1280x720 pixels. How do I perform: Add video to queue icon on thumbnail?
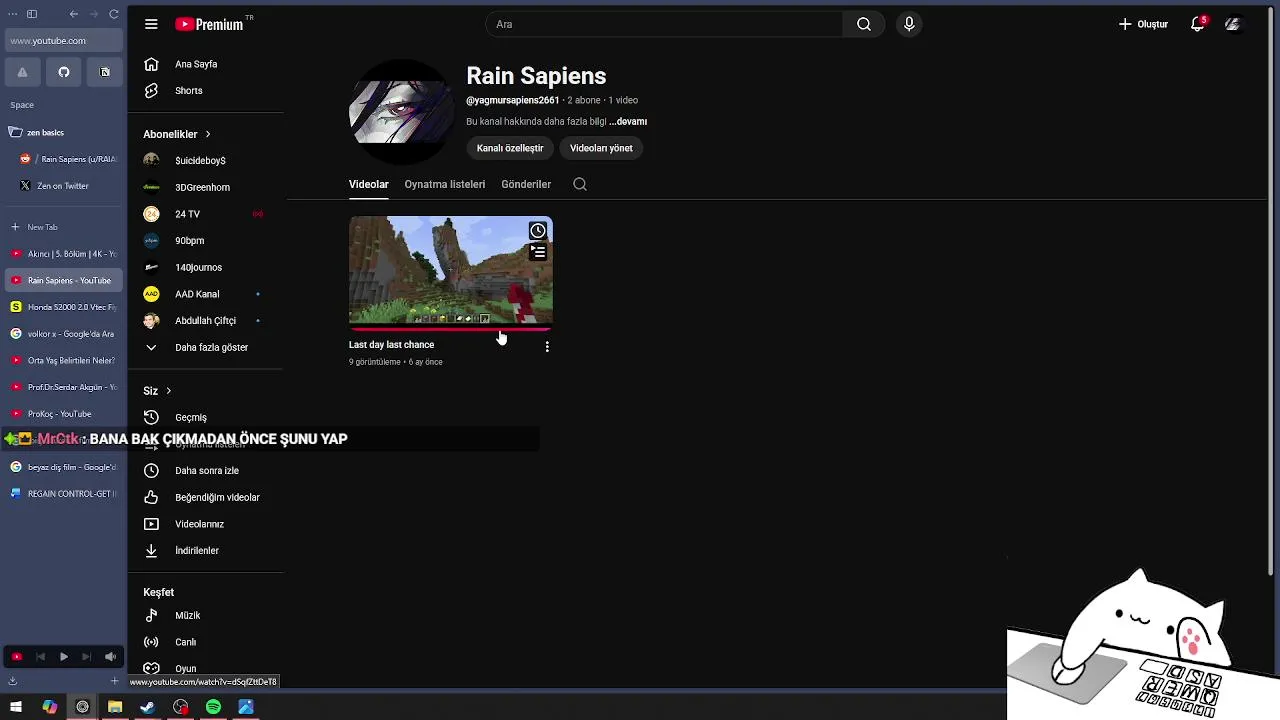(538, 252)
